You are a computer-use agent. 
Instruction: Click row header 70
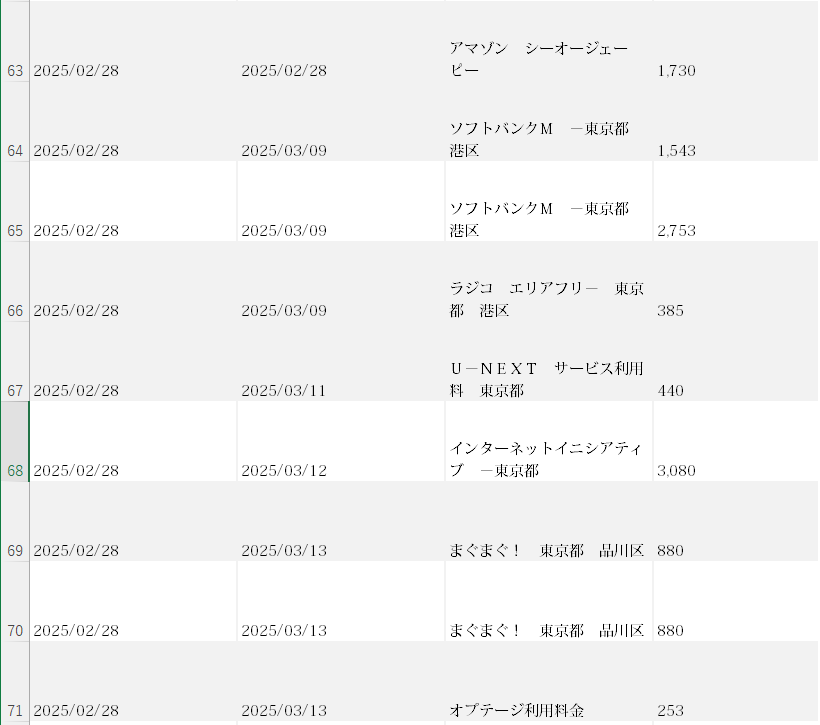coord(15,631)
